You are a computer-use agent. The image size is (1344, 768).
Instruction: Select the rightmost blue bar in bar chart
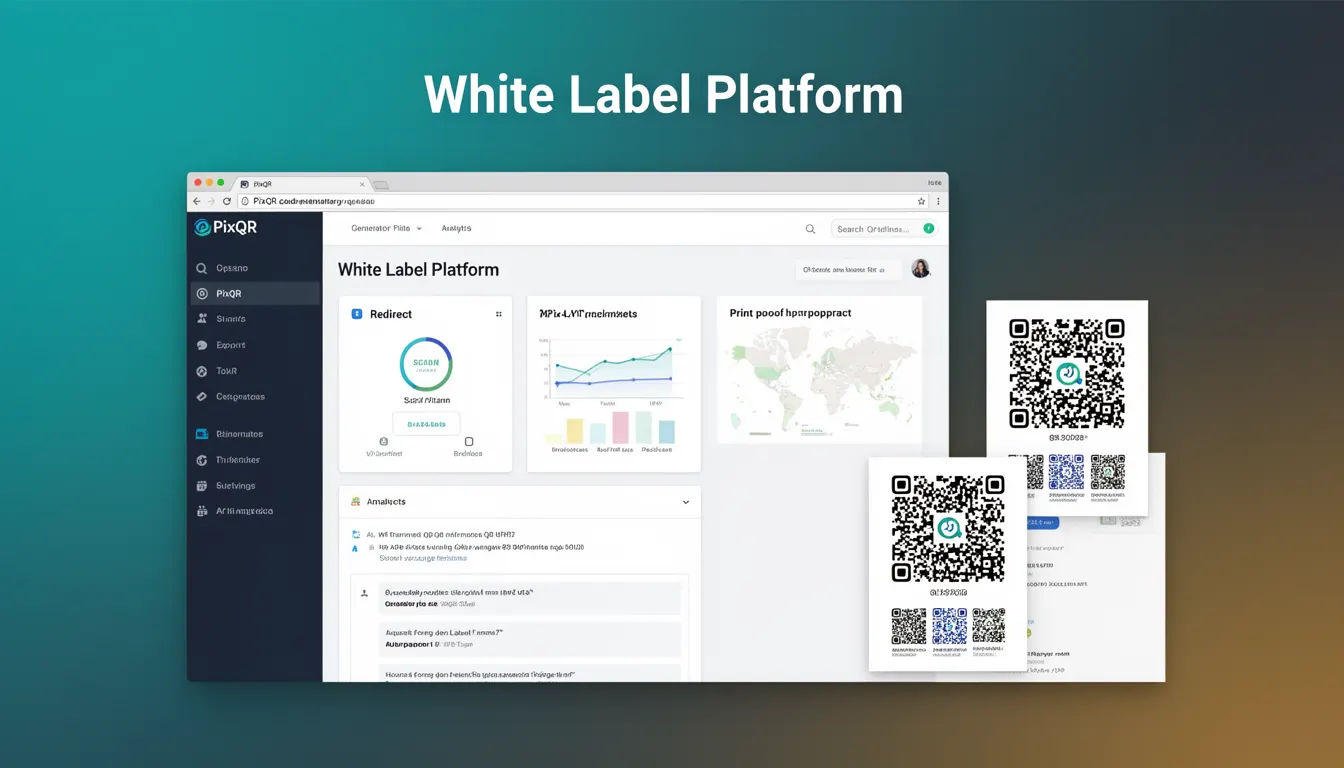[x=666, y=431]
